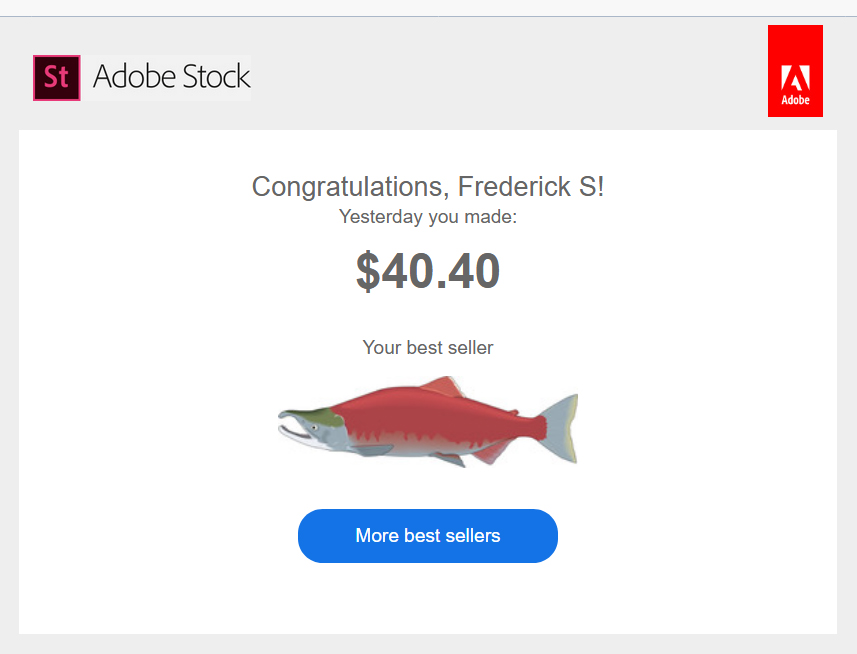Click the salmon's gray tail fin

tap(562, 428)
